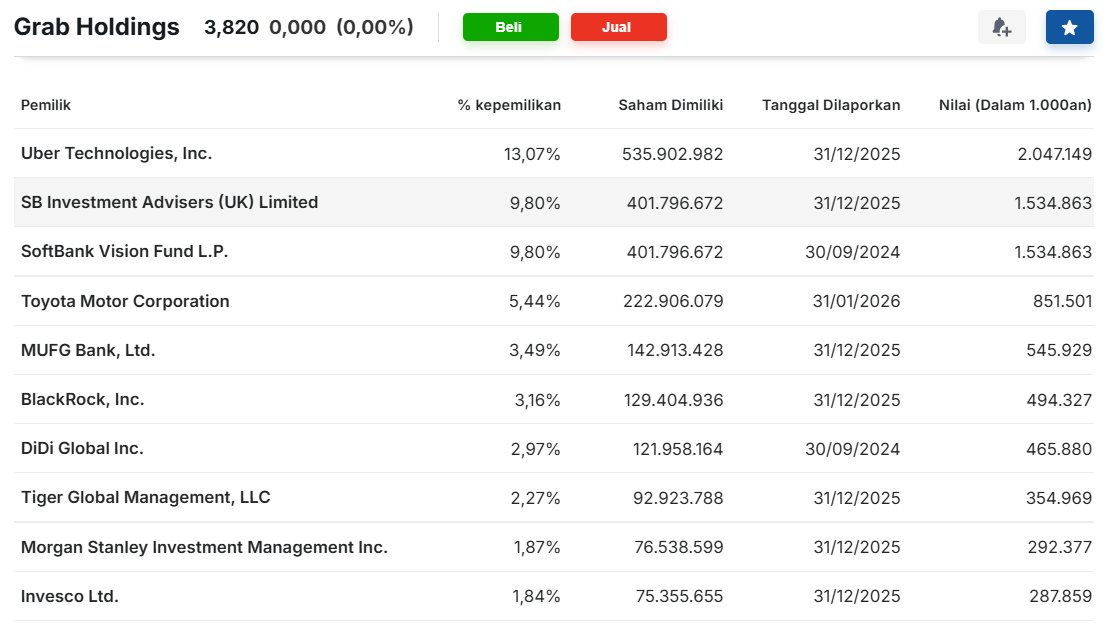Toggle the watchlist star button
The height and width of the screenshot is (629, 1115).
click(1069, 28)
